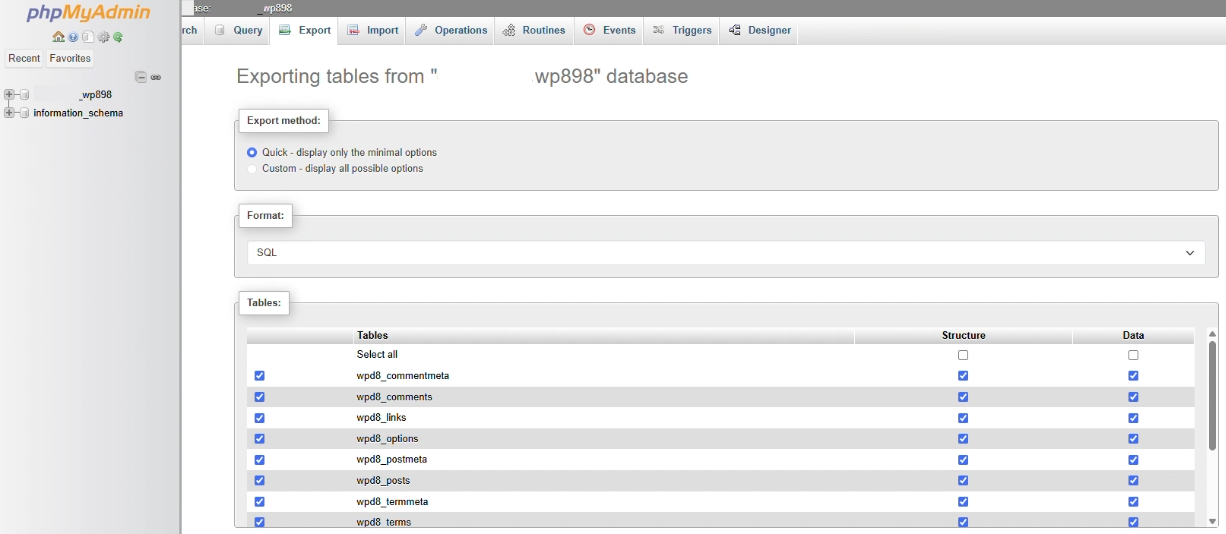The width and height of the screenshot is (1226, 534).
Task: Check Select all Structure checkbox
Action: pos(963,355)
